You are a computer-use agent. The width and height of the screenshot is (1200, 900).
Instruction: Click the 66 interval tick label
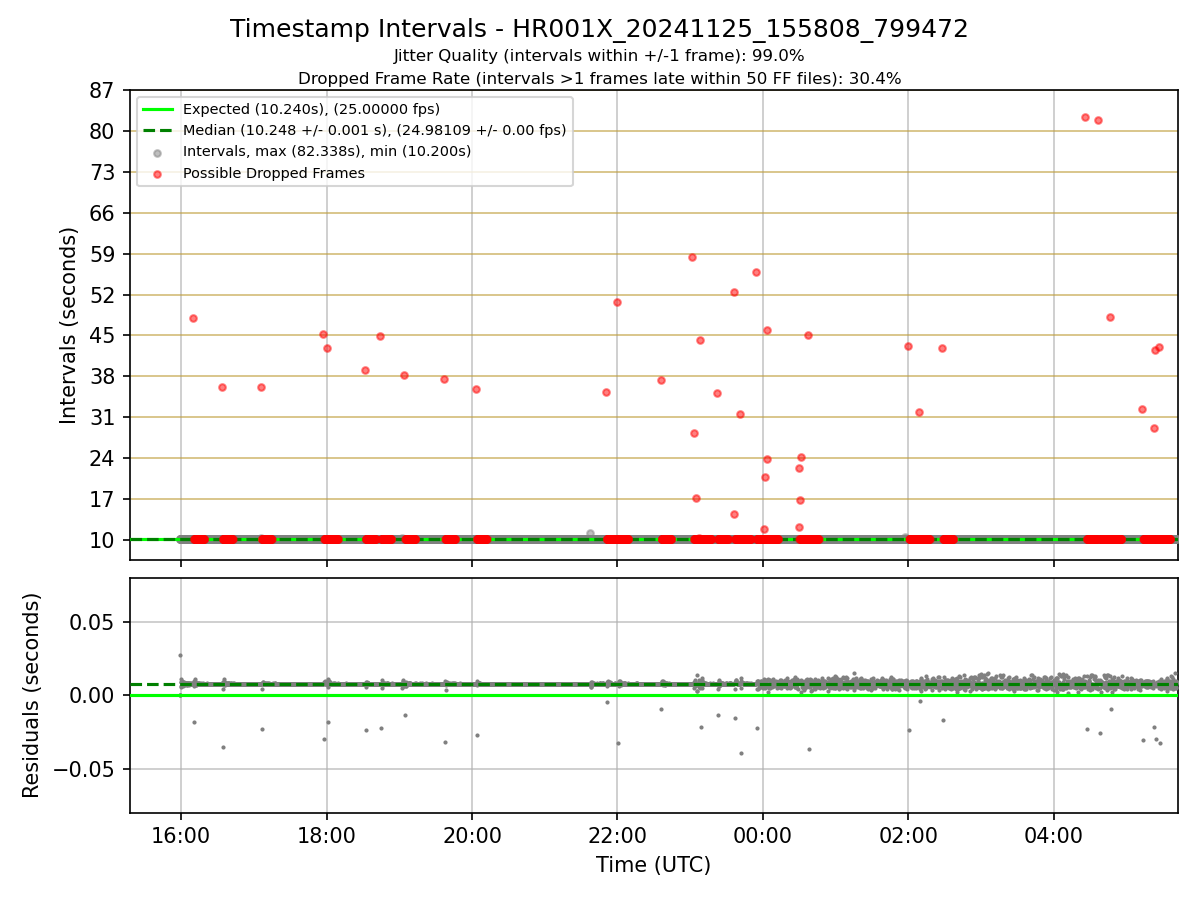pyautogui.click(x=102, y=213)
